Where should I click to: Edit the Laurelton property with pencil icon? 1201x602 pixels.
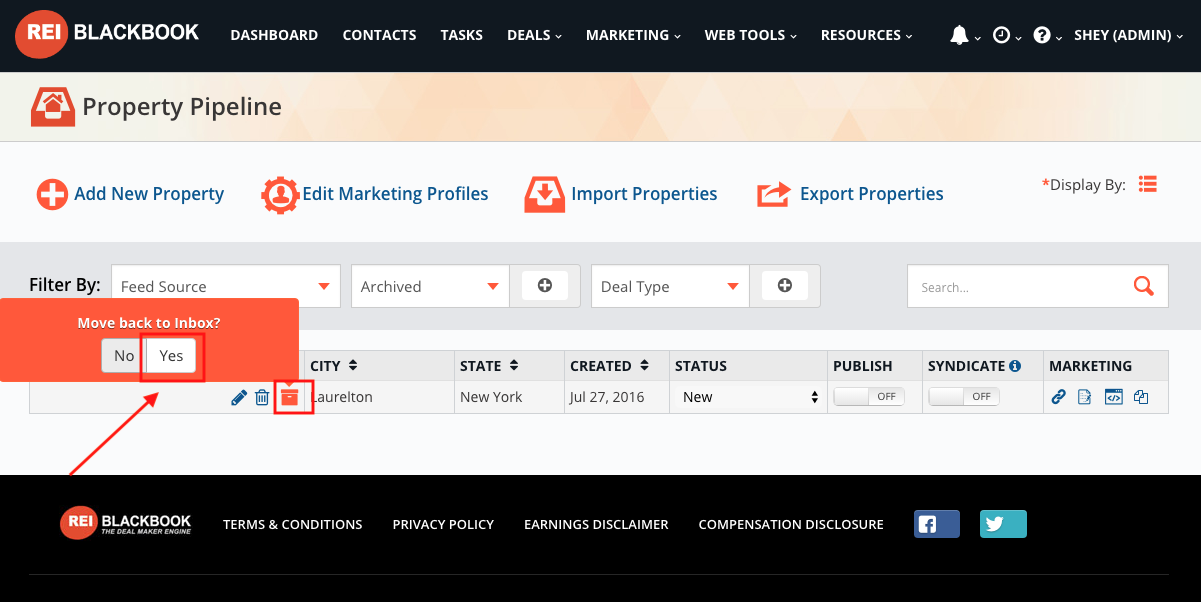[x=239, y=397]
